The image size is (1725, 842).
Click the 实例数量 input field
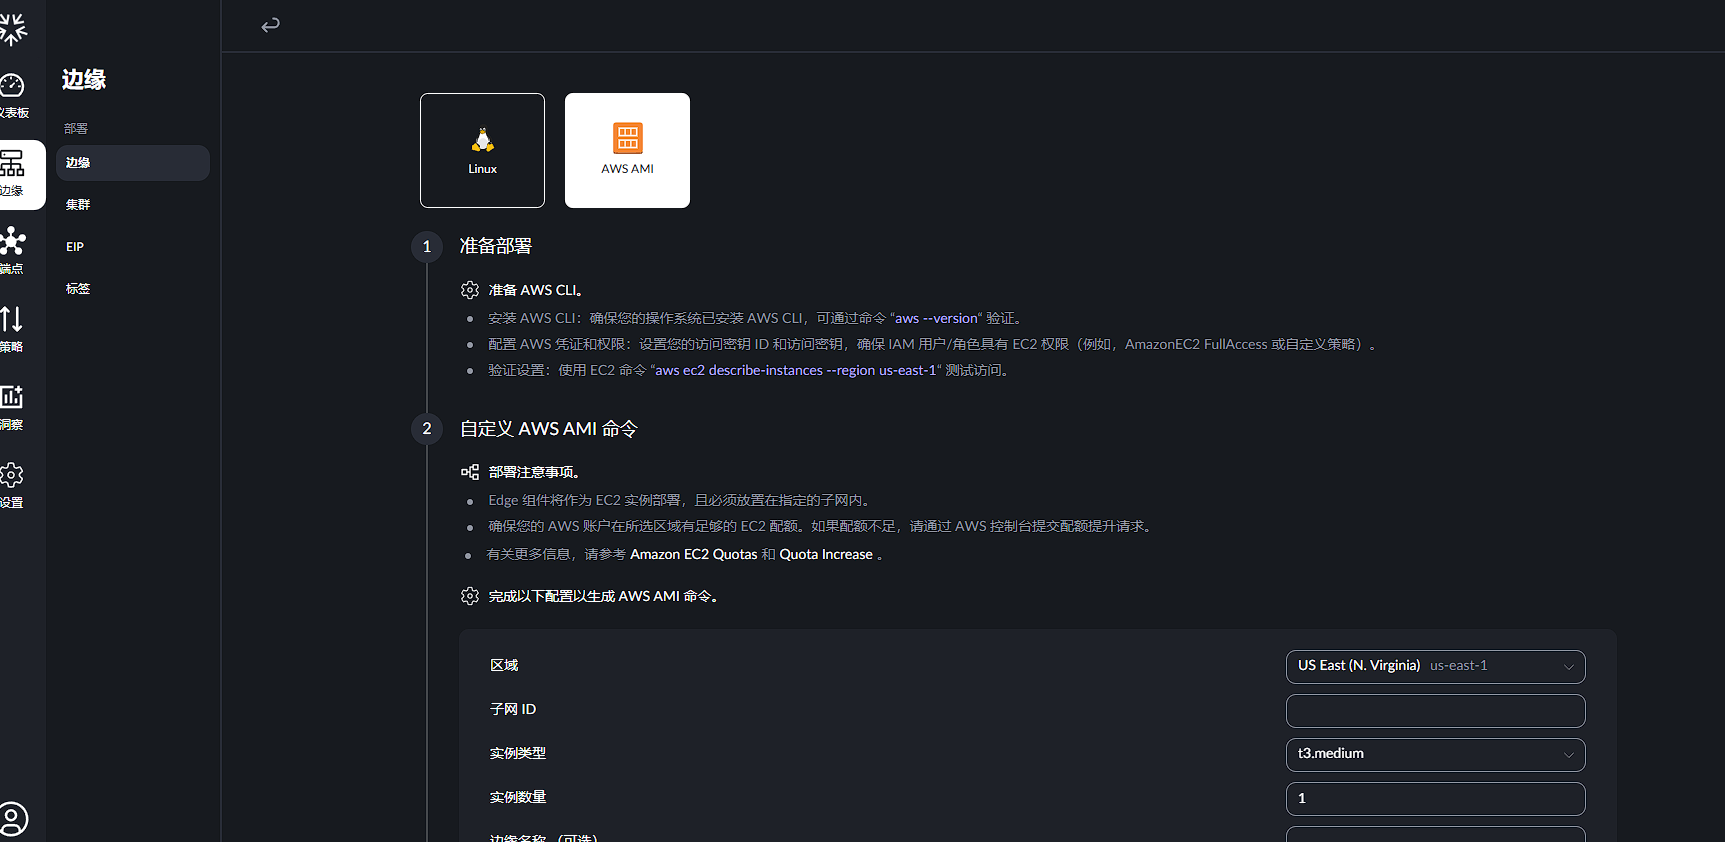tap(1435, 799)
